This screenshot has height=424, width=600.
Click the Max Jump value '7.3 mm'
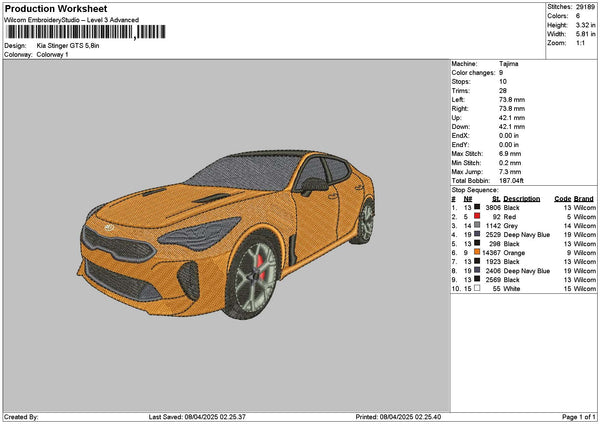pos(510,172)
